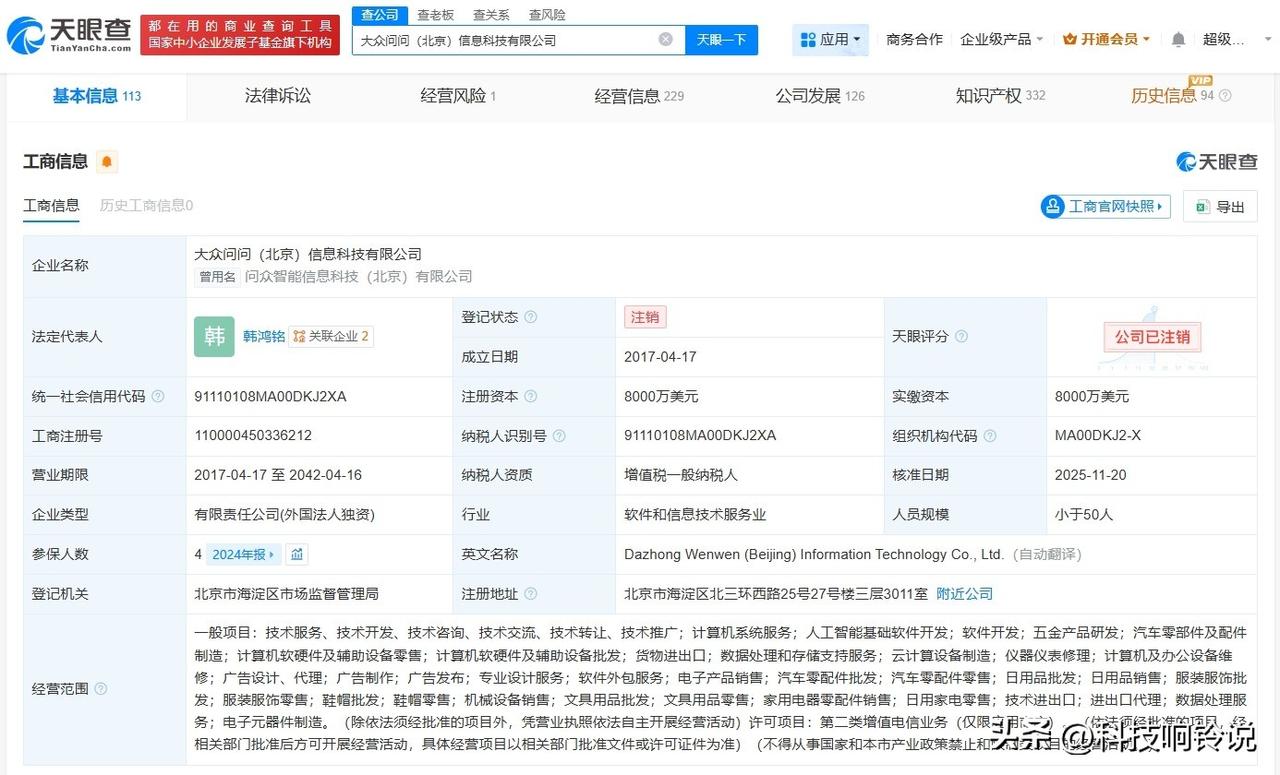Open the 工商官网快照 snapshot

1105,207
